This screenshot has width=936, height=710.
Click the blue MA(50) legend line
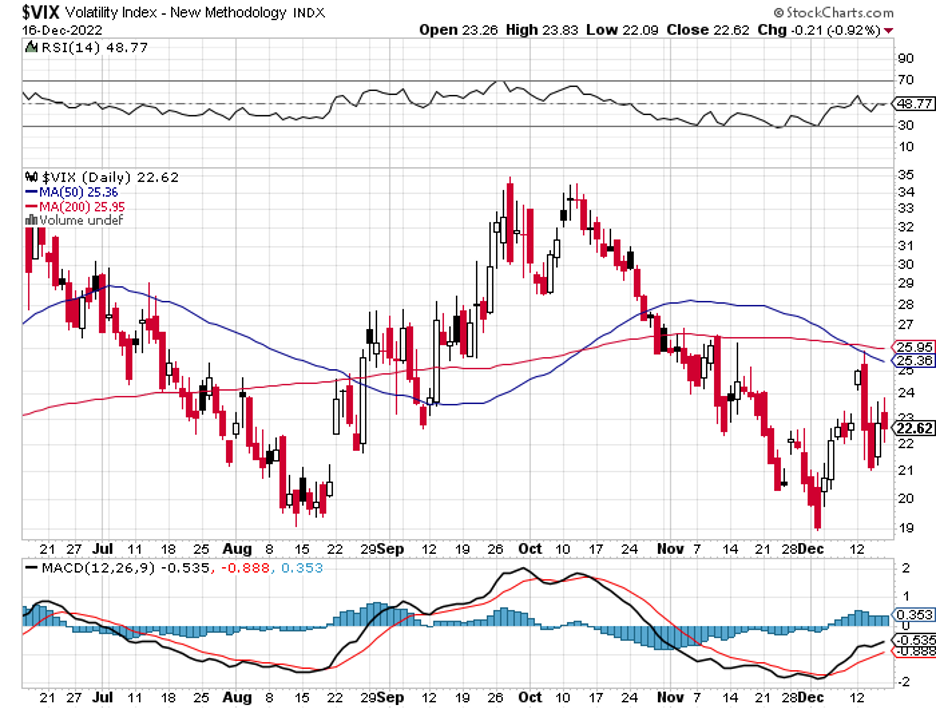pos(31,192)
